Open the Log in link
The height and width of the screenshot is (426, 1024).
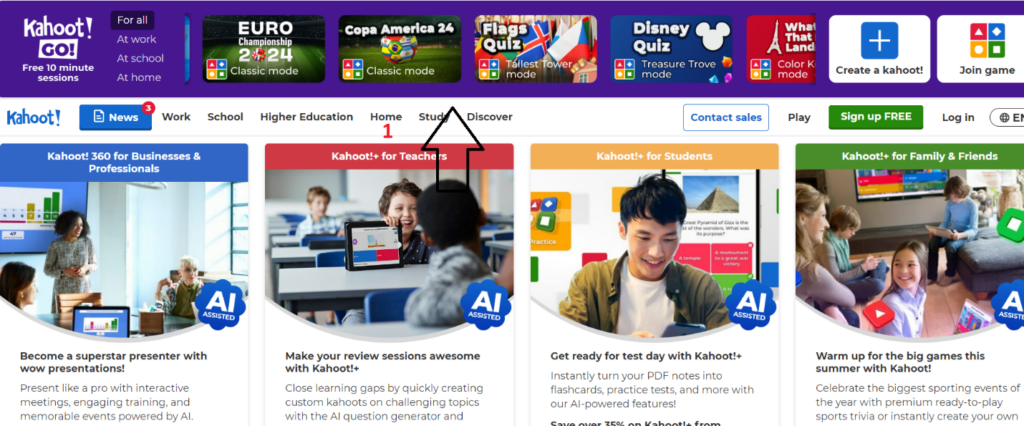(958, 118)
